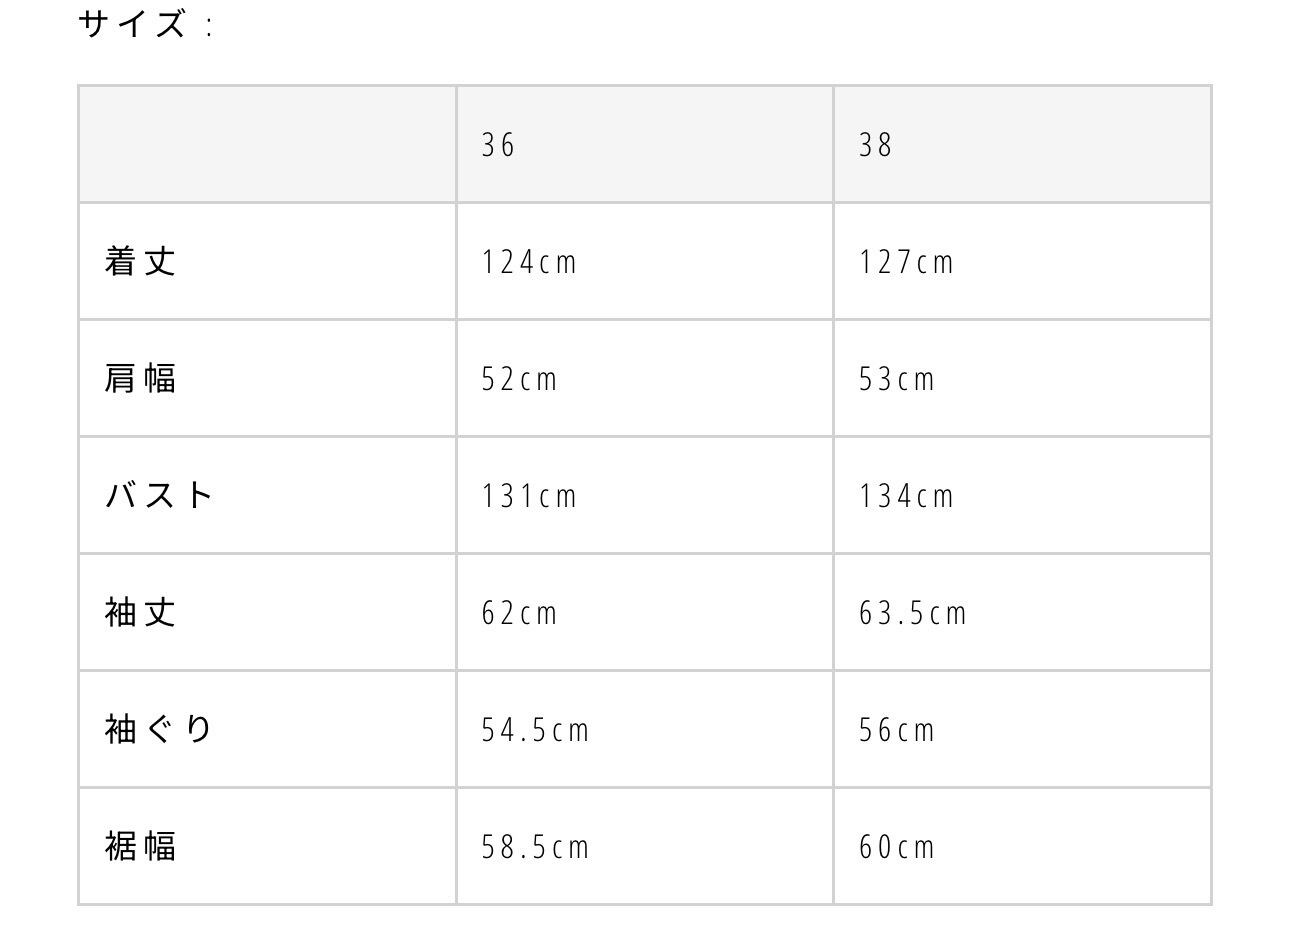Select the size 38 column header
Image resolution: width=1290 pixels, height=938 pixels.
point(875,146)
